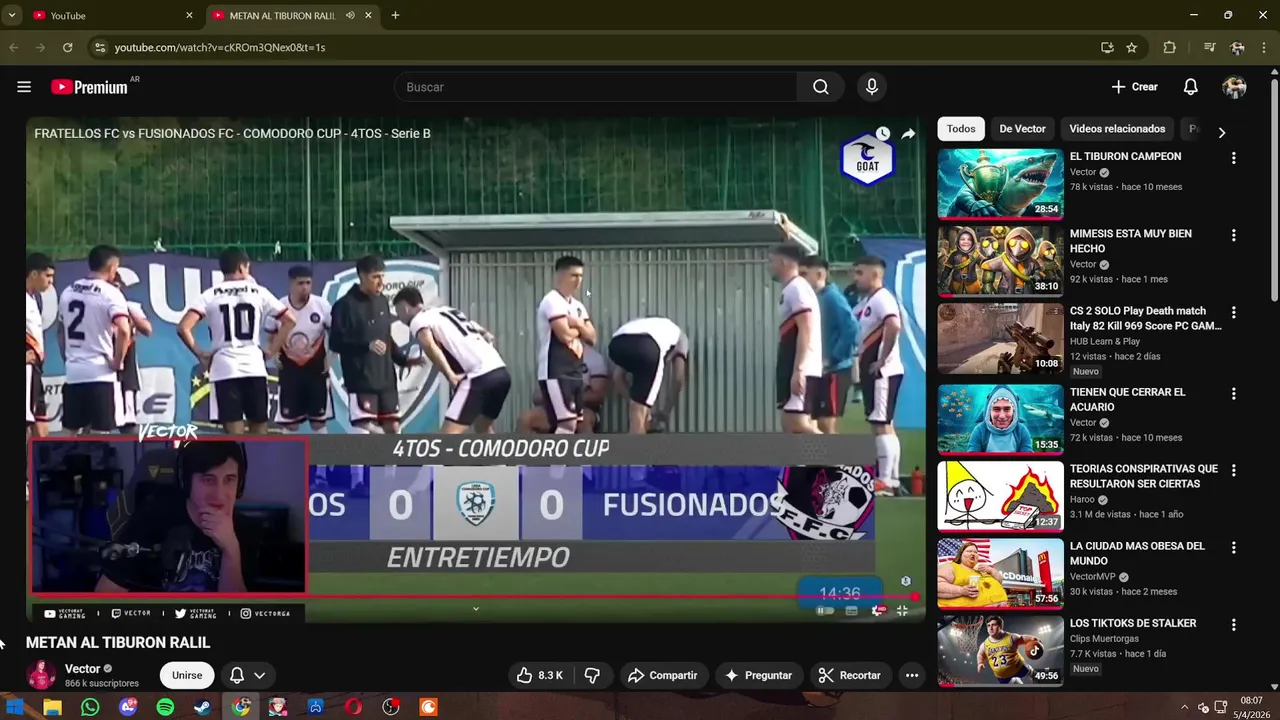The height and width of the screenshot is (720, 1280).
Task: Launch Steam from the taskbar
Action: point(202,707)
